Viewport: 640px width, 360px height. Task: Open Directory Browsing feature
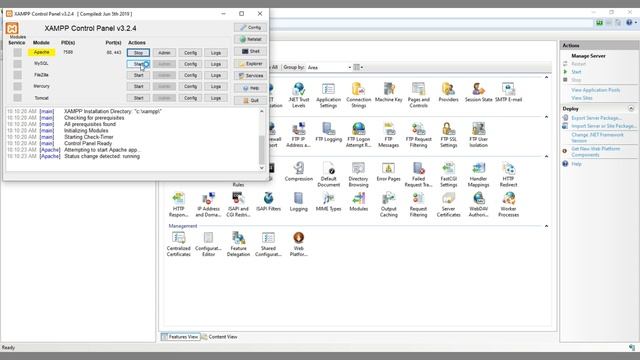358,174
